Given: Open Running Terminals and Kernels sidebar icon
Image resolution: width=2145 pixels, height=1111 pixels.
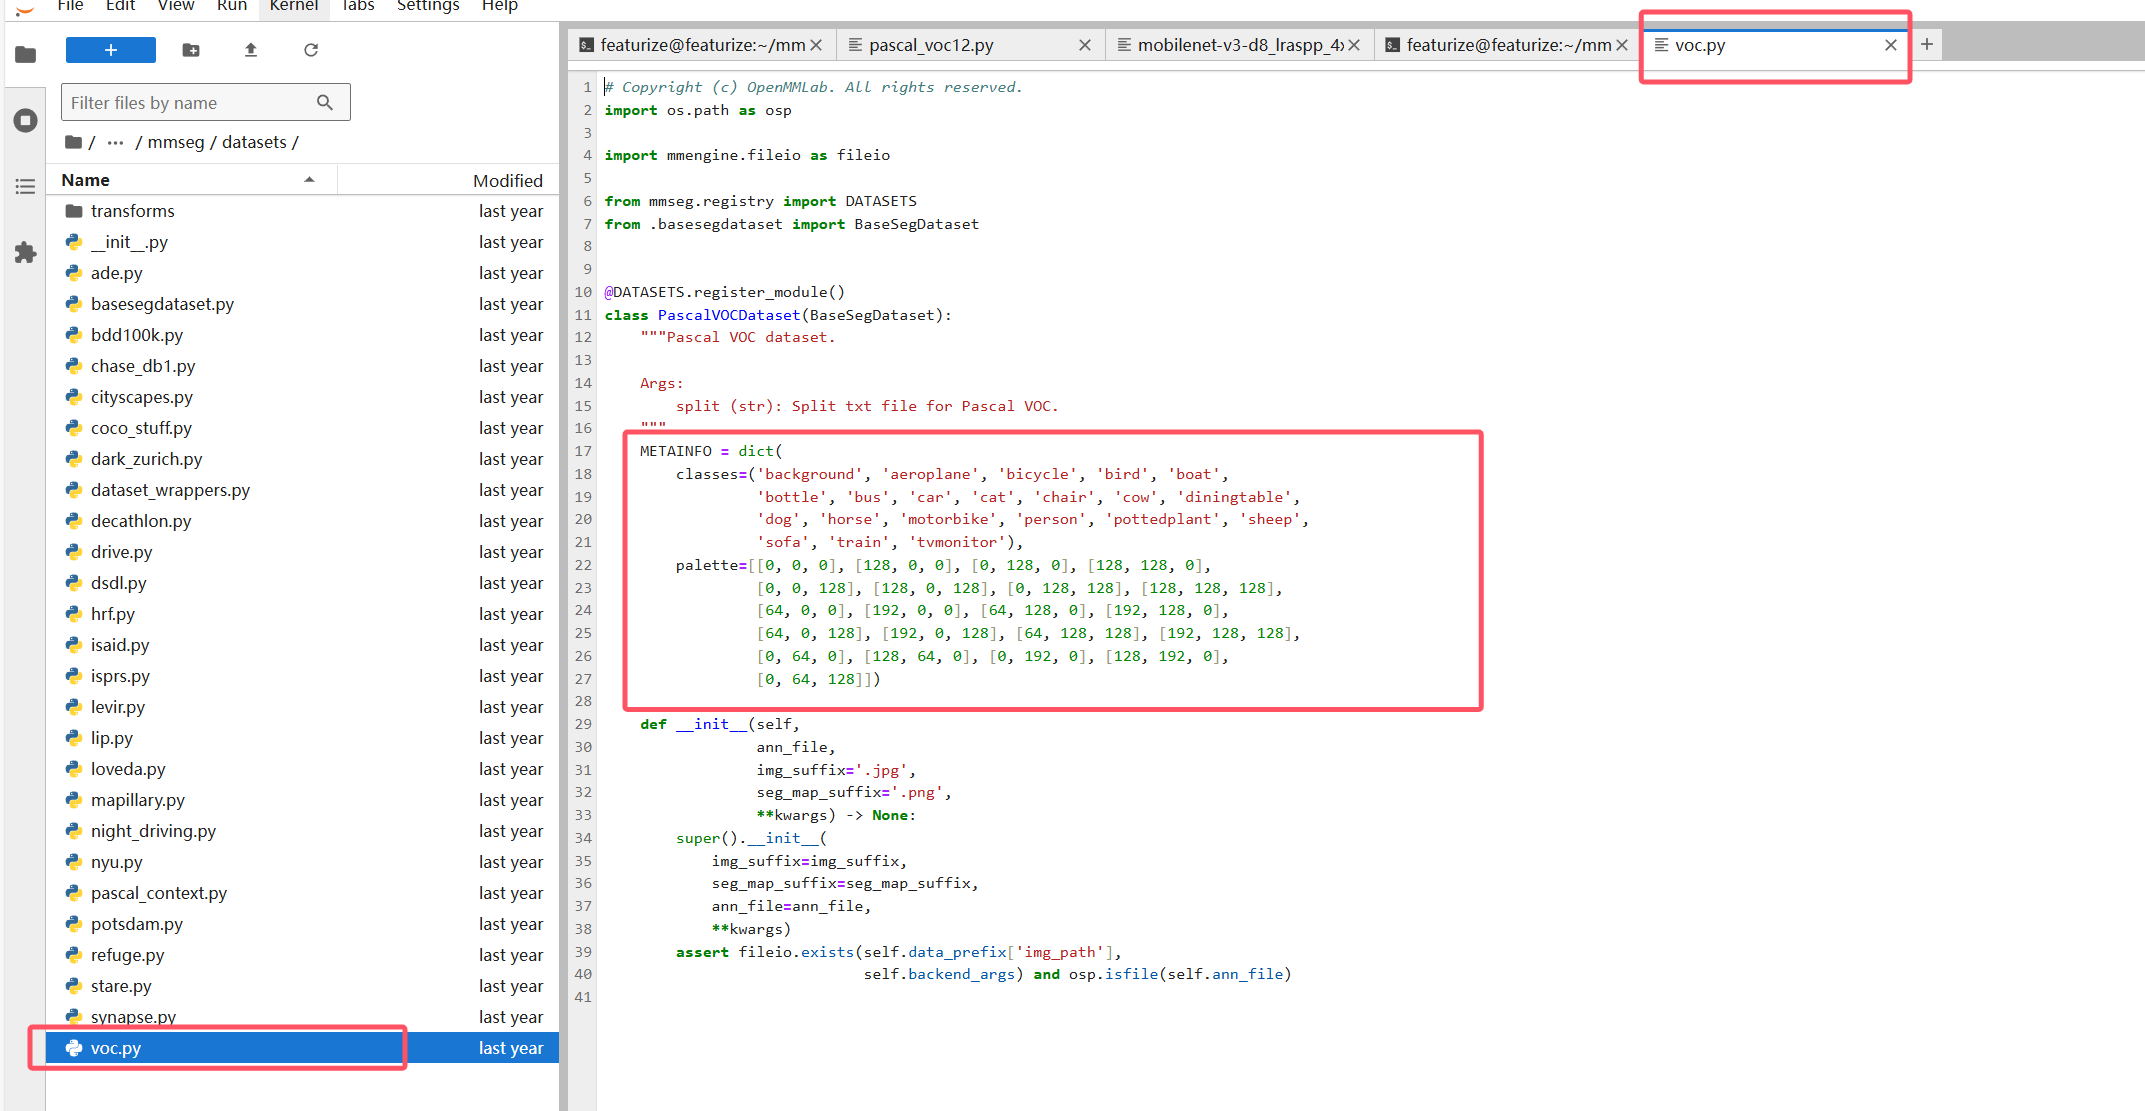Looking at the screenshot, I should point(26,121).
